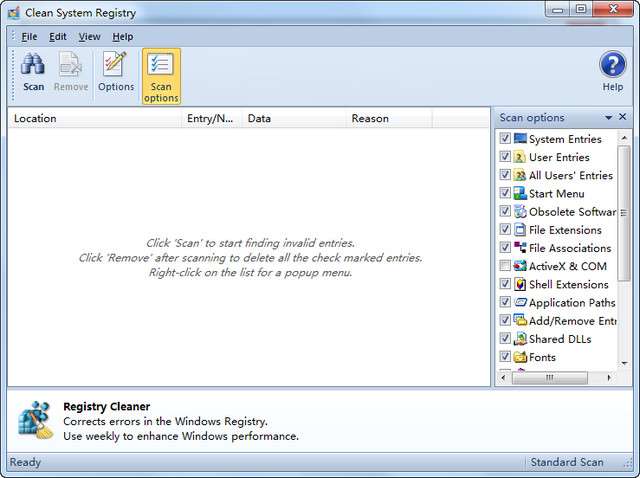Click the greyed Remove toolbar icon
Viewport: 640px width, 478px height.
click(71, 64)
